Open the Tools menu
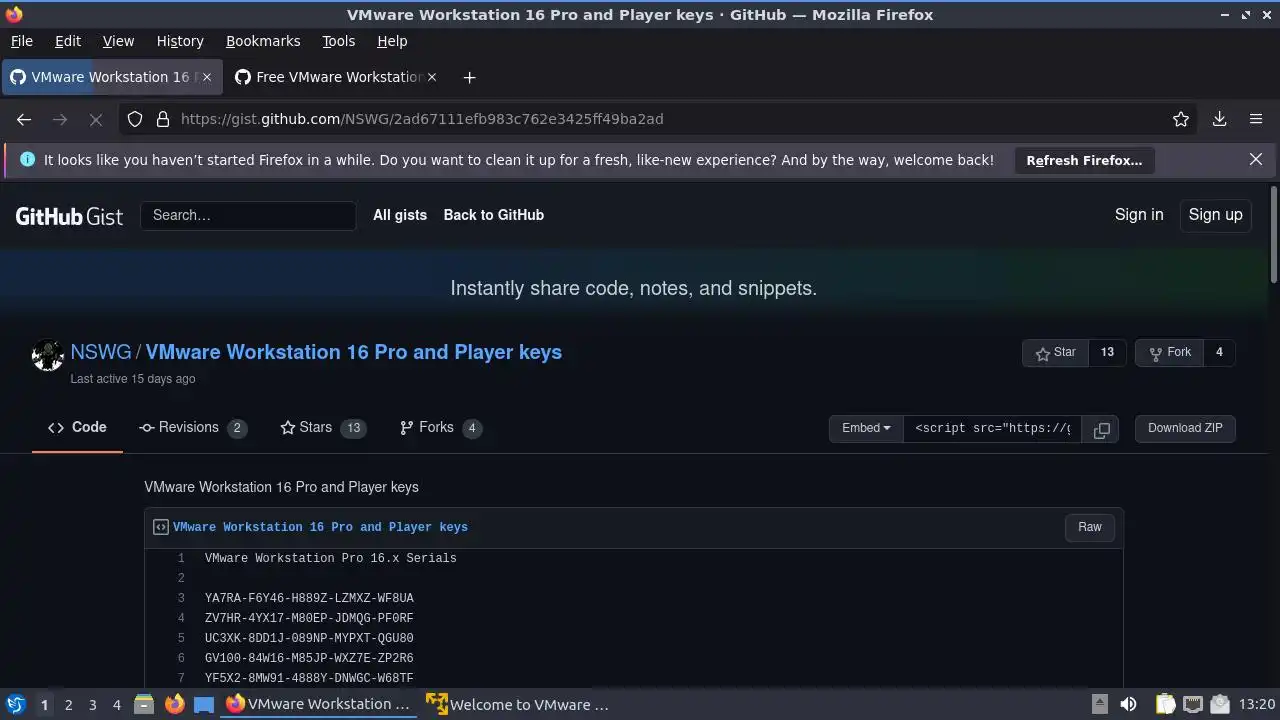1280x720 pixels. coord(338,41)
